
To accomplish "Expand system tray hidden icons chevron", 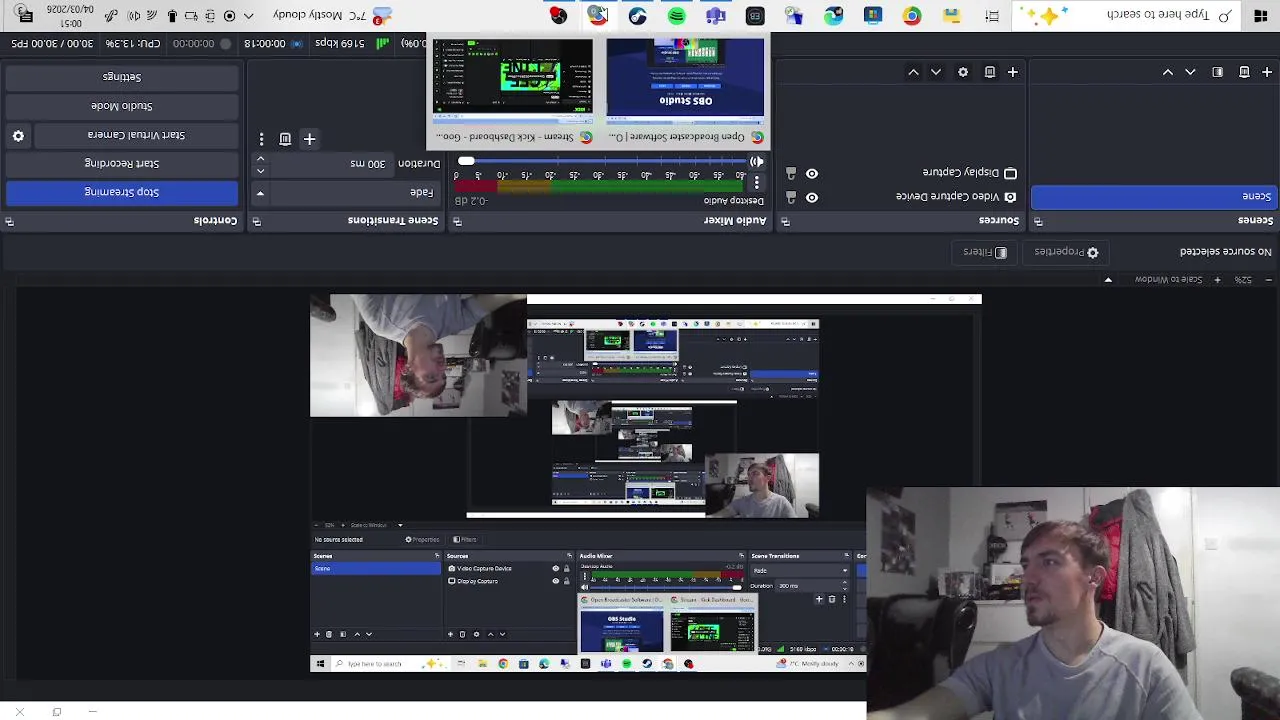I will tap(248, 15).
